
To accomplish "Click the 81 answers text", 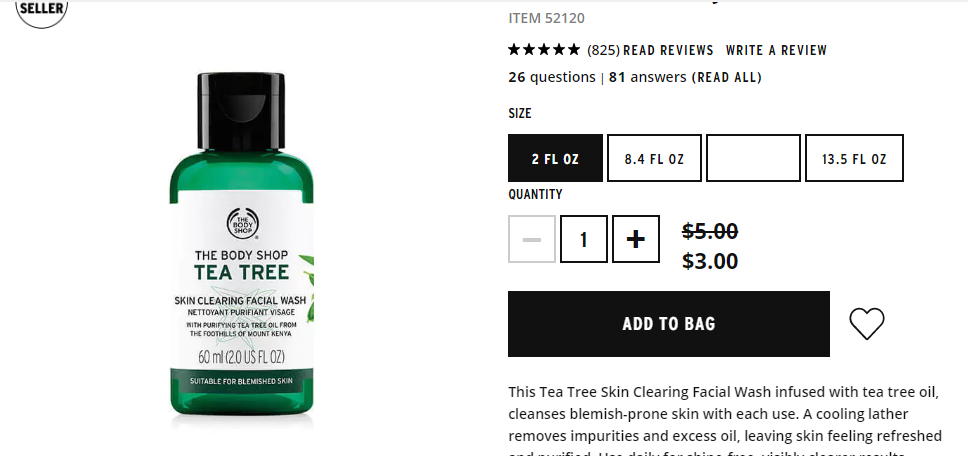I will tap(648, 77).
